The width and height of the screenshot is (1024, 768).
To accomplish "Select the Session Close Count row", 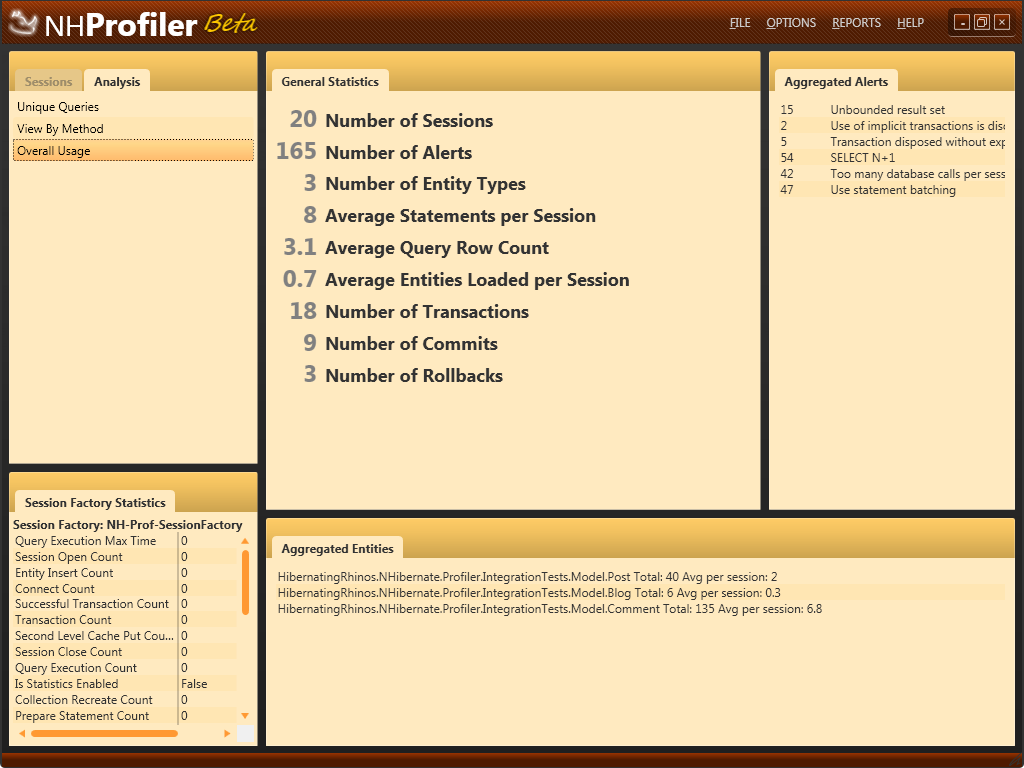I will pos(125,652).
